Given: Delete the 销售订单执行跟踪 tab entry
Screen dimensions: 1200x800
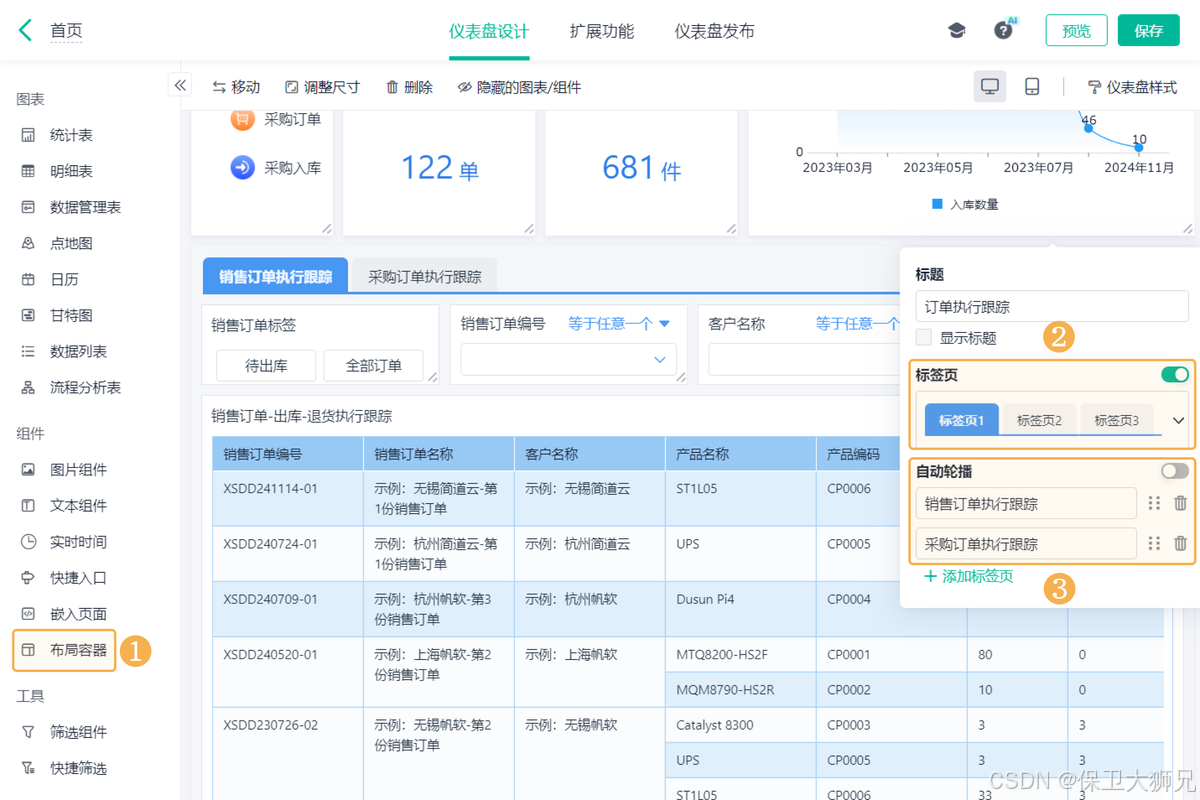Looking at the screenshot, I should (x=1180, y=504).
